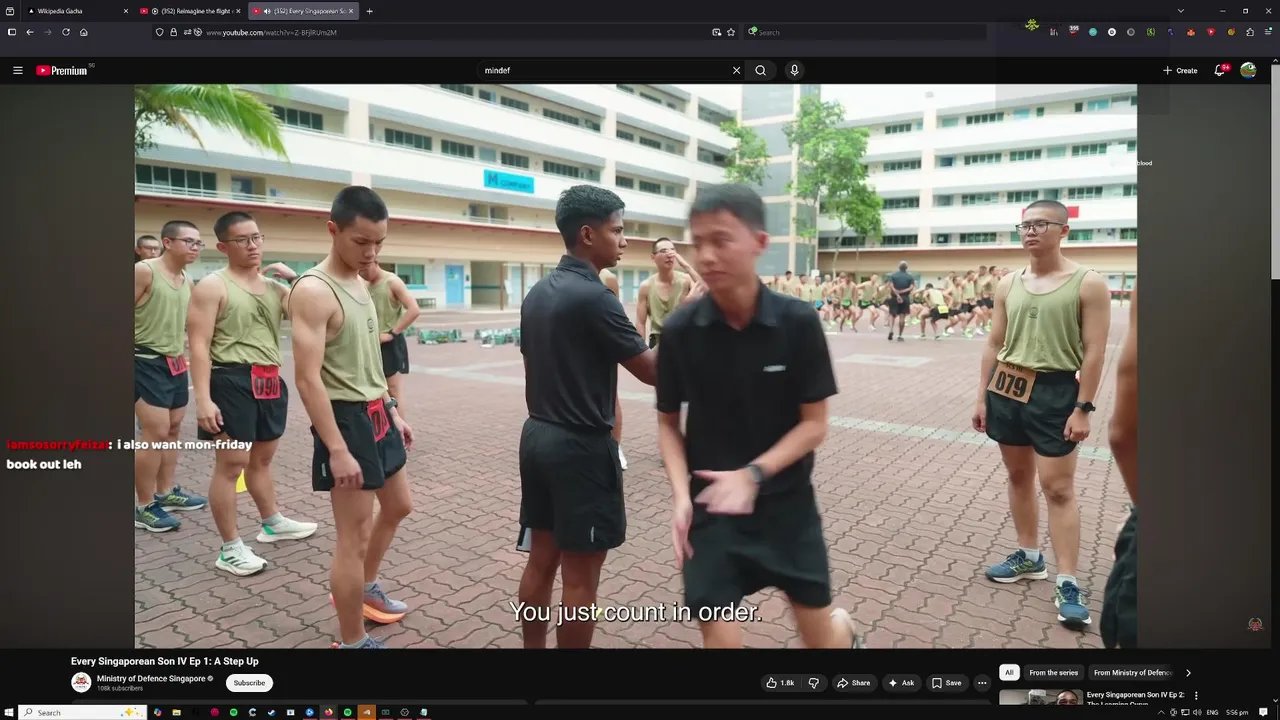The image size is (1280, 720).
Task: Show more filter chips with right arrow
Action: coord(1188,673)
